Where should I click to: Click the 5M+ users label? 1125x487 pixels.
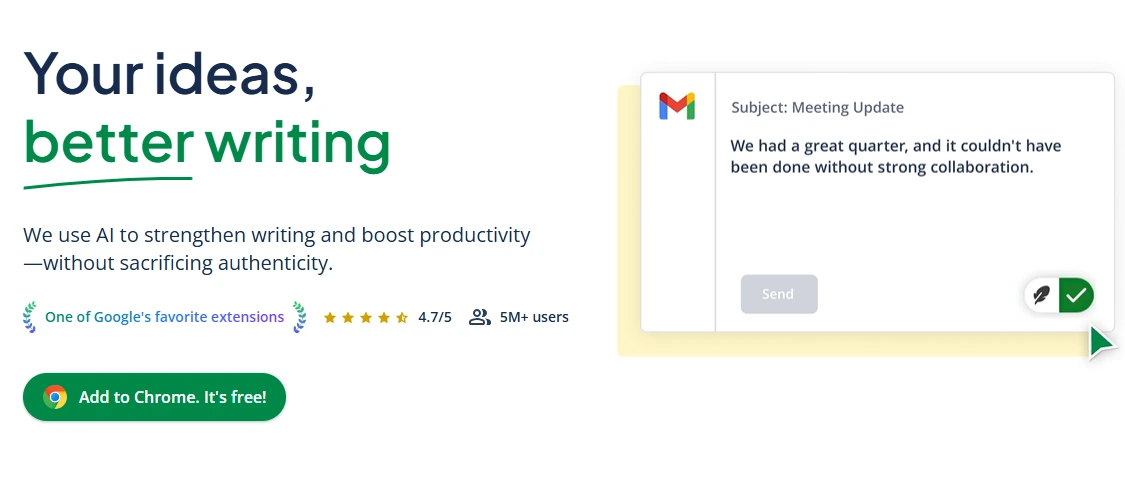click(x=534, y=317)
